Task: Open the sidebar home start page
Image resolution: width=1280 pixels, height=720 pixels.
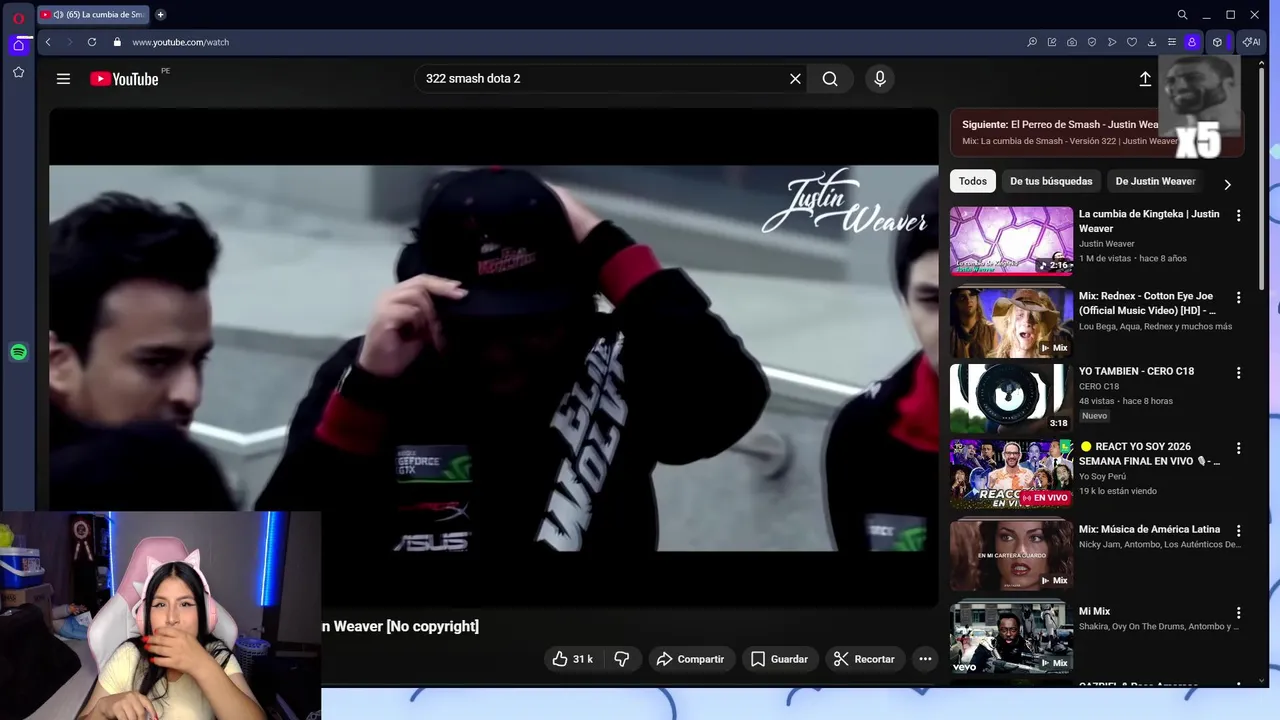Action: (x=18, y=45)
